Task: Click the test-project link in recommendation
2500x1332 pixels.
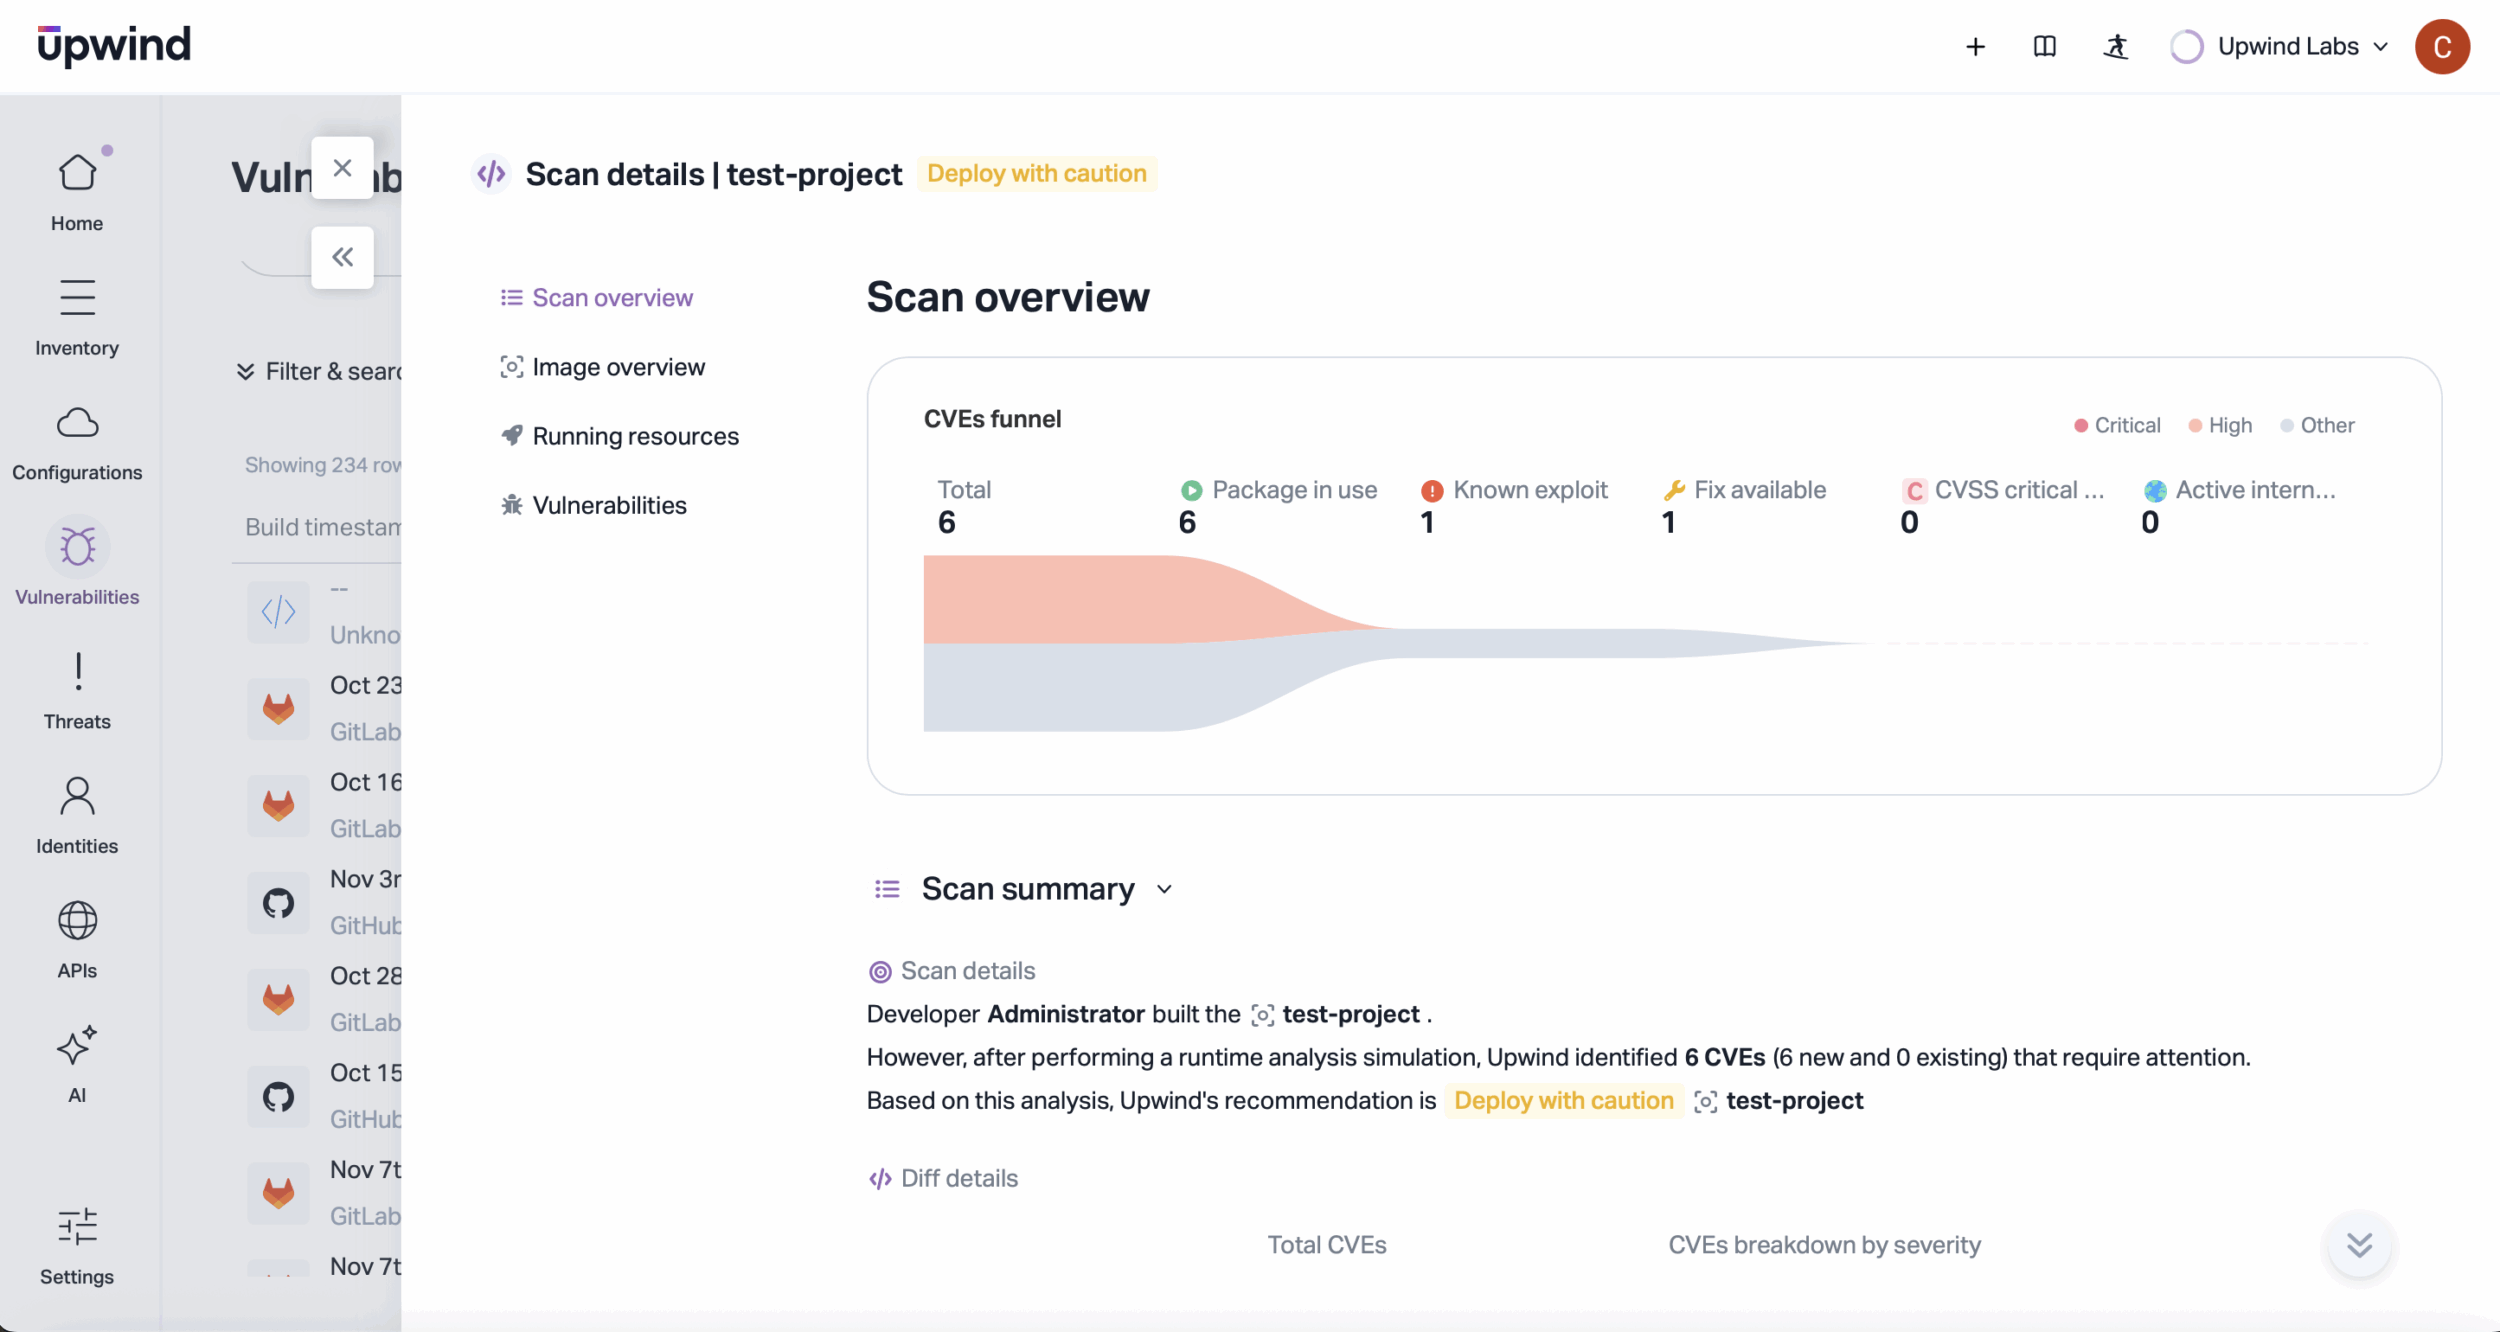Action: click(x=1793, y=1100)
